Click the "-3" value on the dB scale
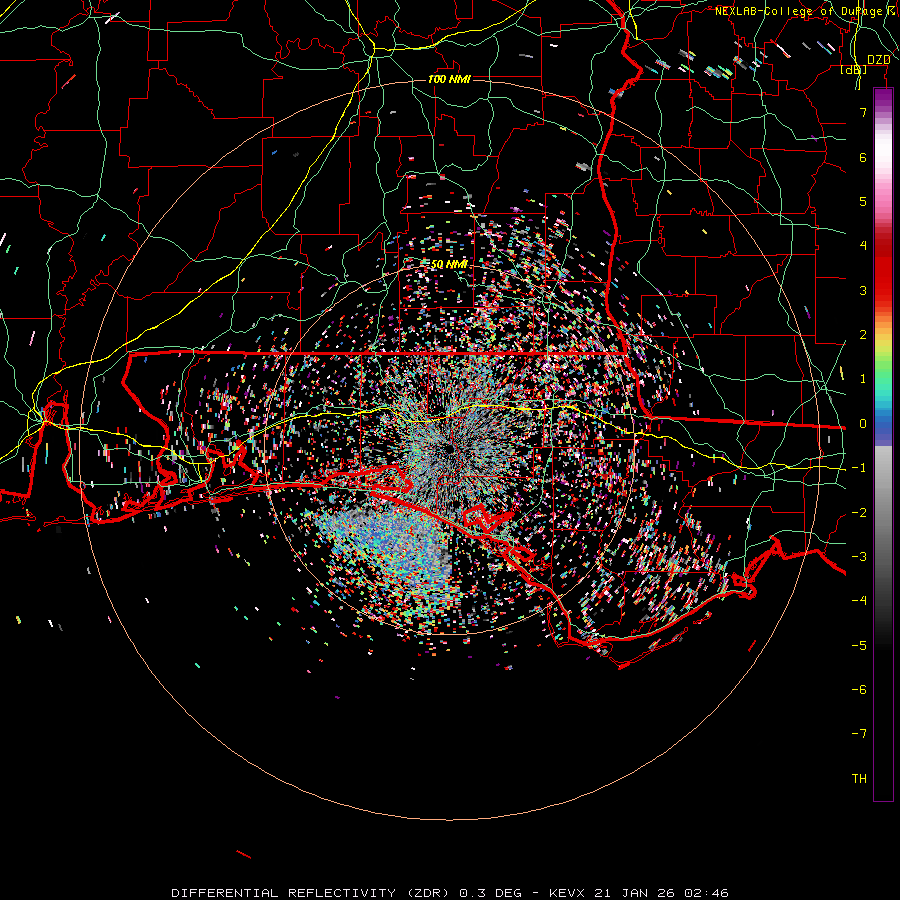The height and width of the screenshot is (900, 900). point(859,557)
